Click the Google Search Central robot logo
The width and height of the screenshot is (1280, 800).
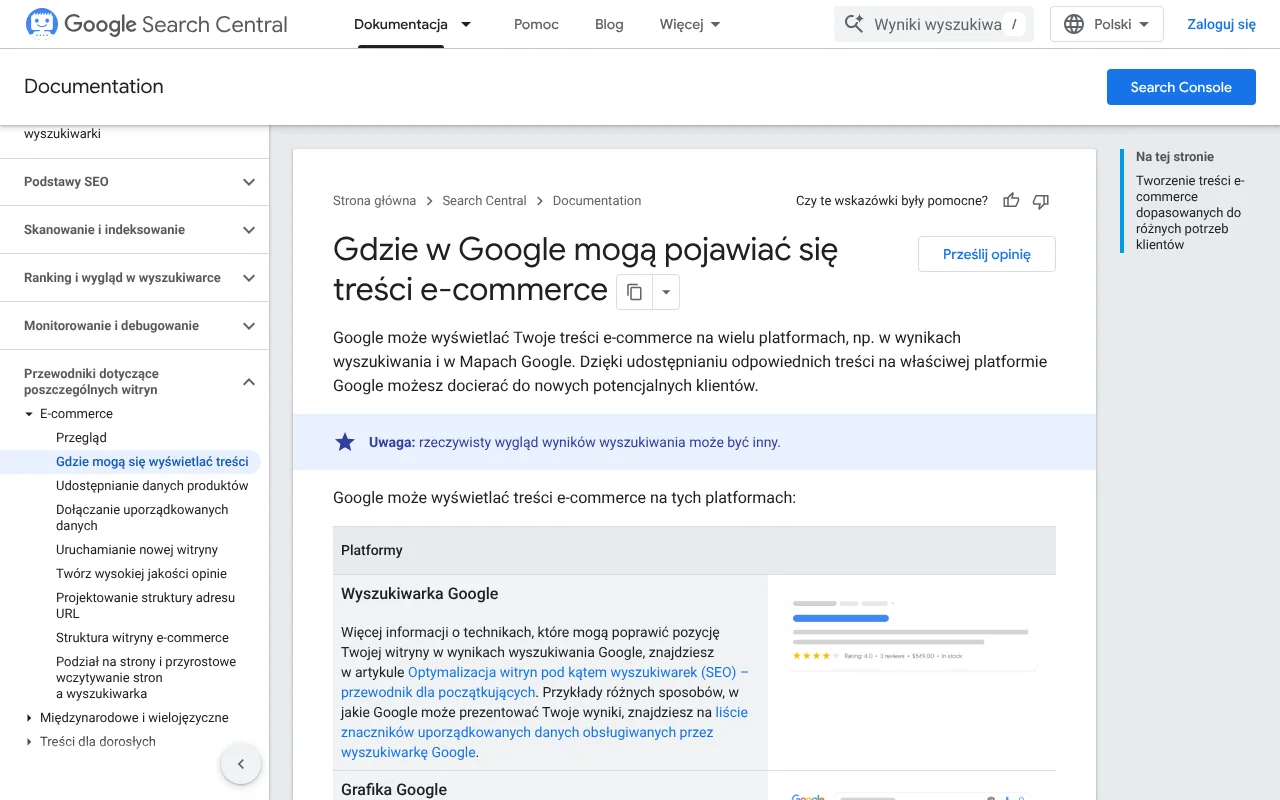pos(41,24)
